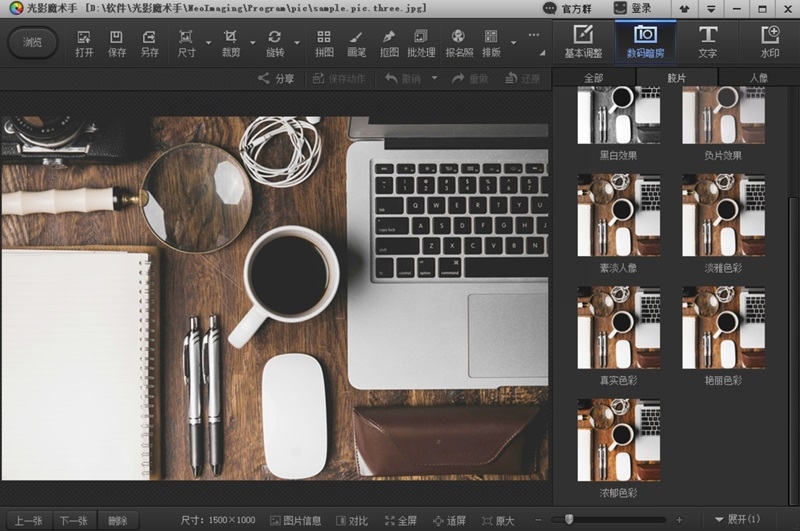Click the 打开 (Open) toolbar icon
The image size is (800, 531).
[x=84, y=43]
